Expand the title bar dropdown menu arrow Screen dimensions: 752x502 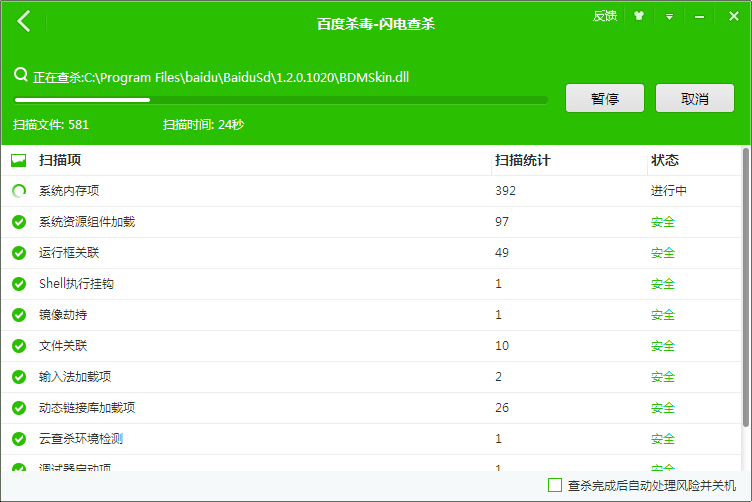pos(669,17)
